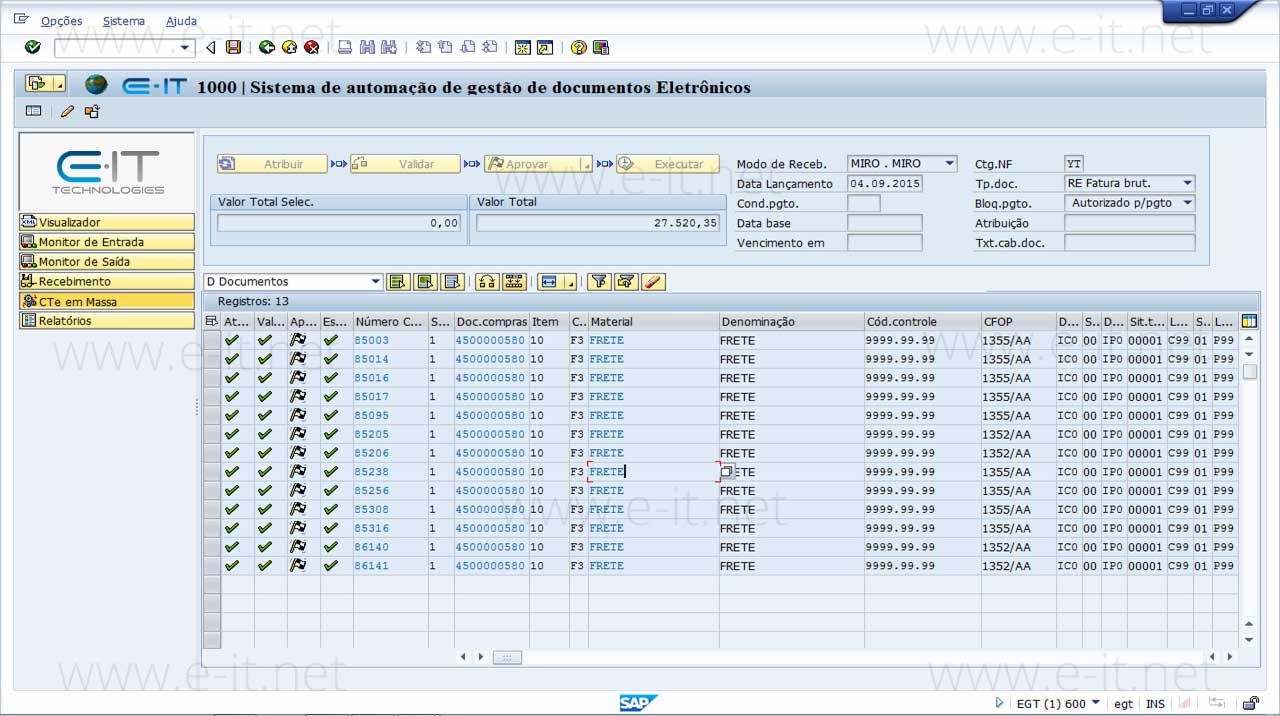The height and width of the screenshot is (716, 1280).
Task: Open CTe em Massa in the sidebar
Action: [x=107, y=301]
